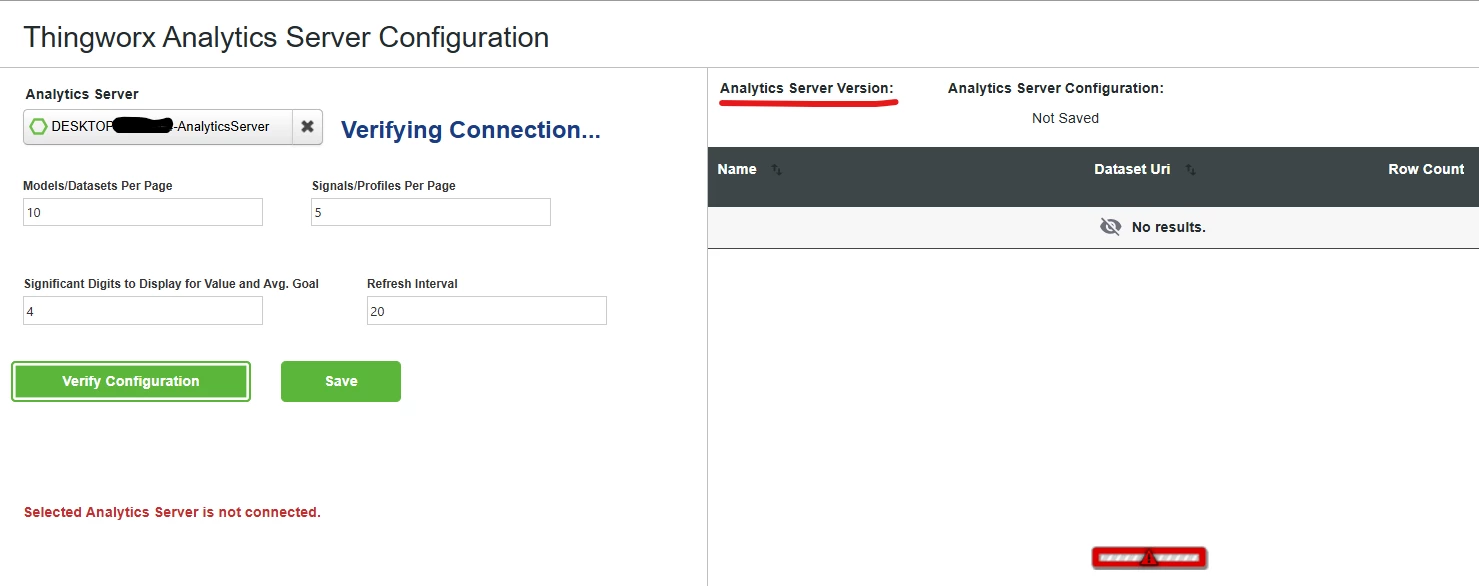1479x586 pixels.
Task: Sort by Name column arrows icon
Action: [777, 170]
